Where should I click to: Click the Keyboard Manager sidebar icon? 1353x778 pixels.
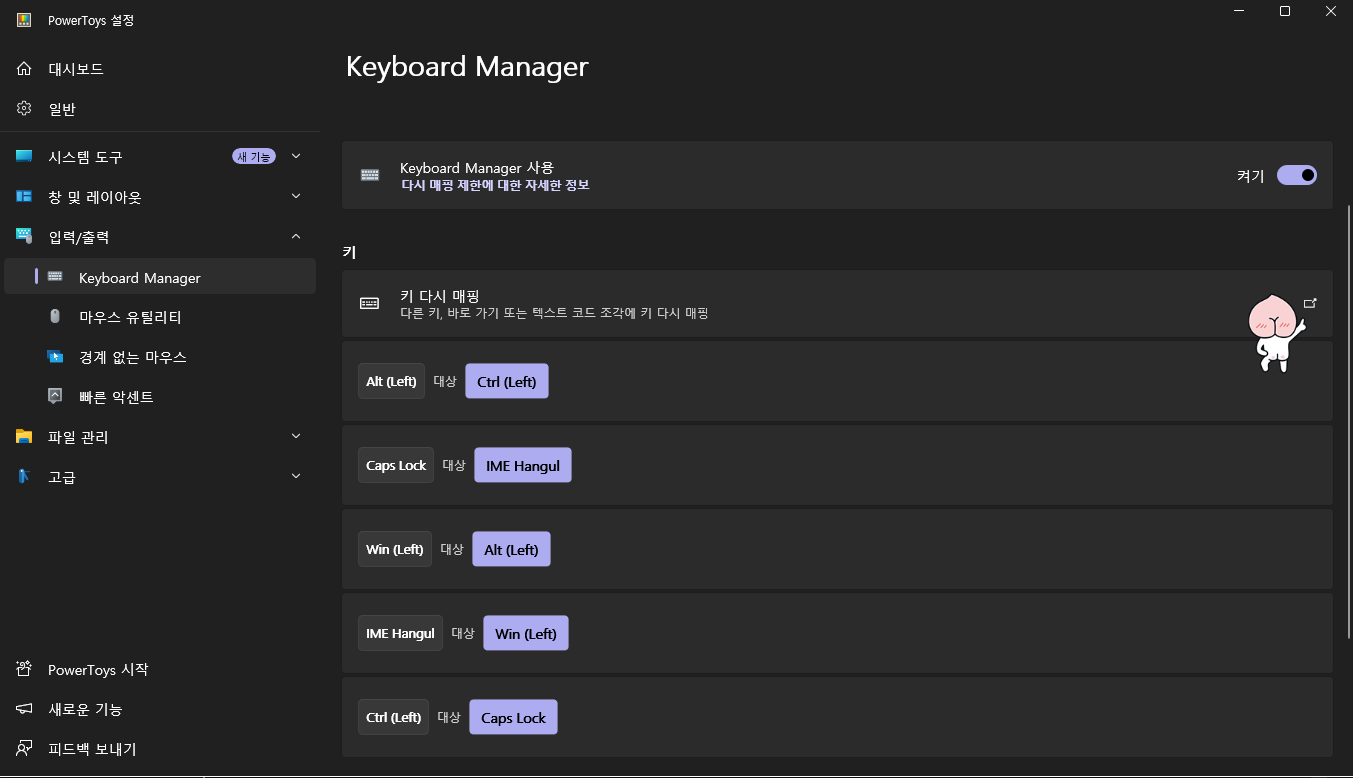(x=55, y=277)
